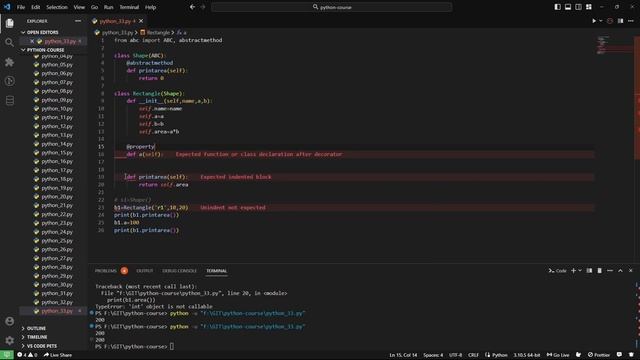Open Customize Layout icon
This screenshot has width=640, height=360.
[x=589, y=7]
